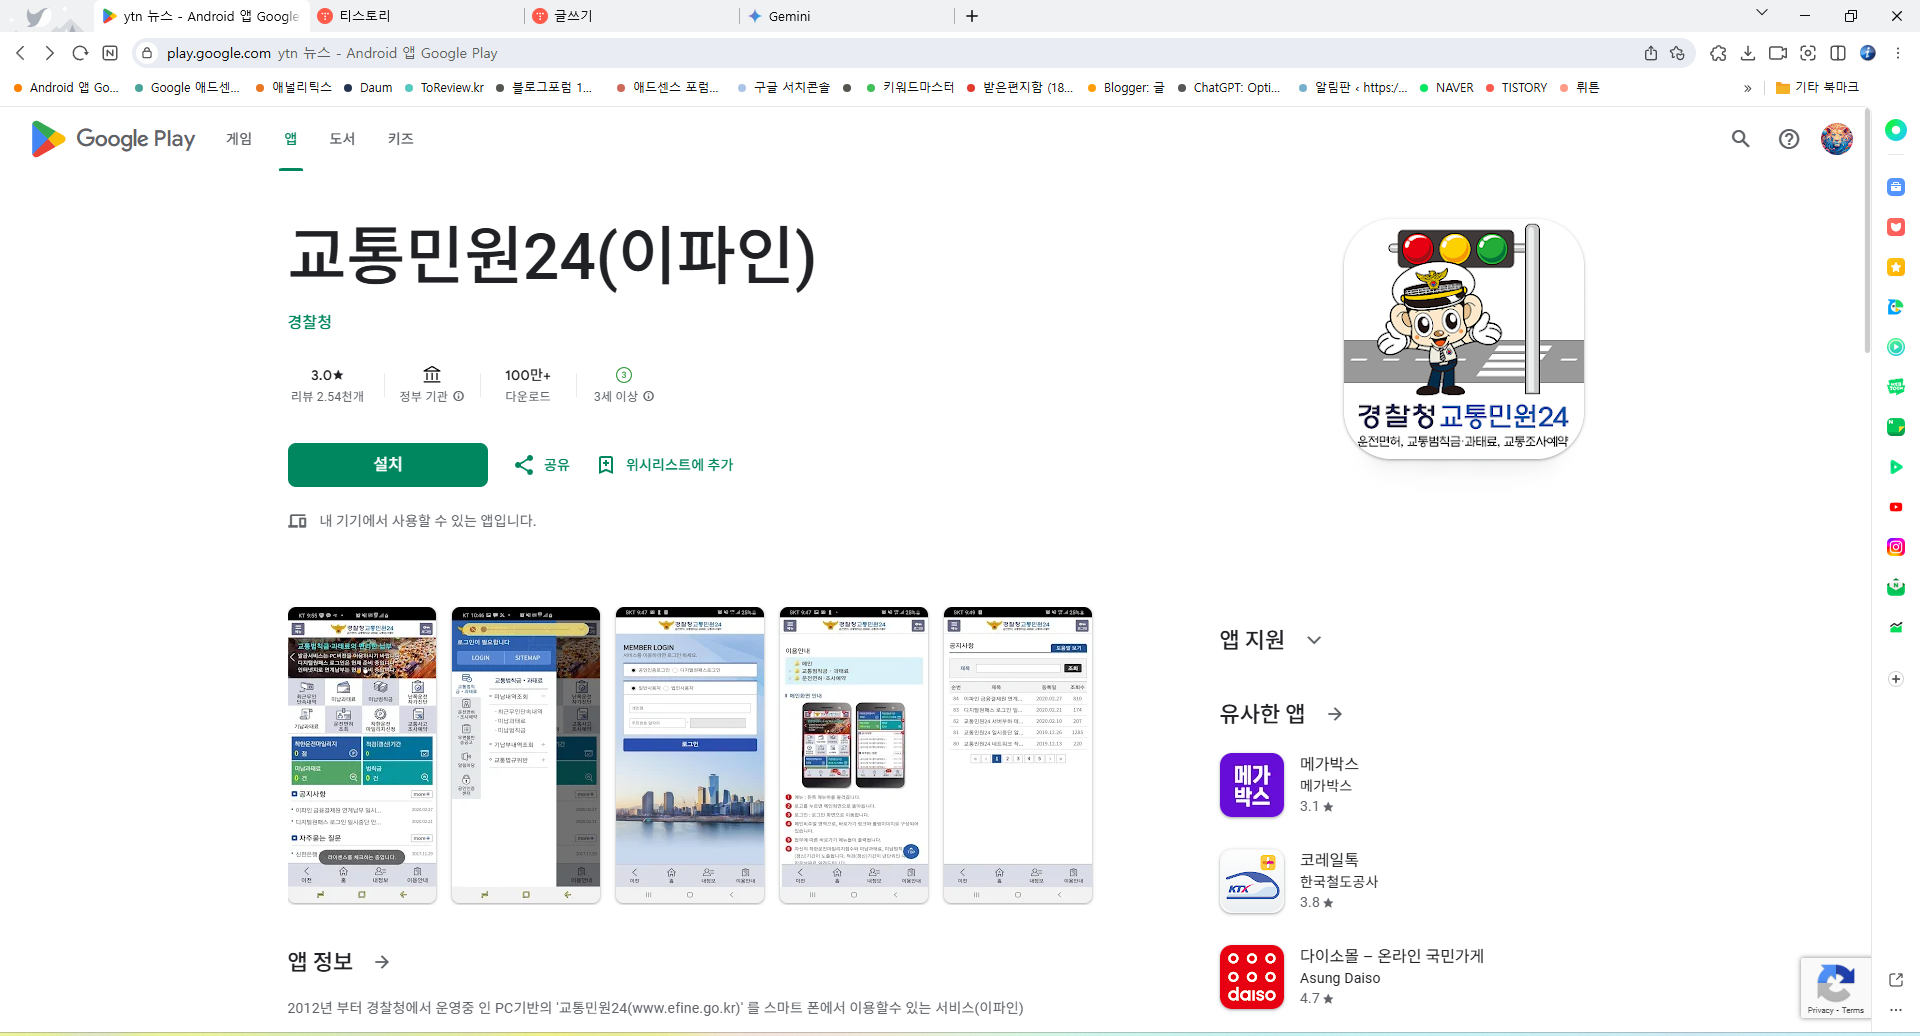Open the browser tab search dropdown

(1762, 16)
